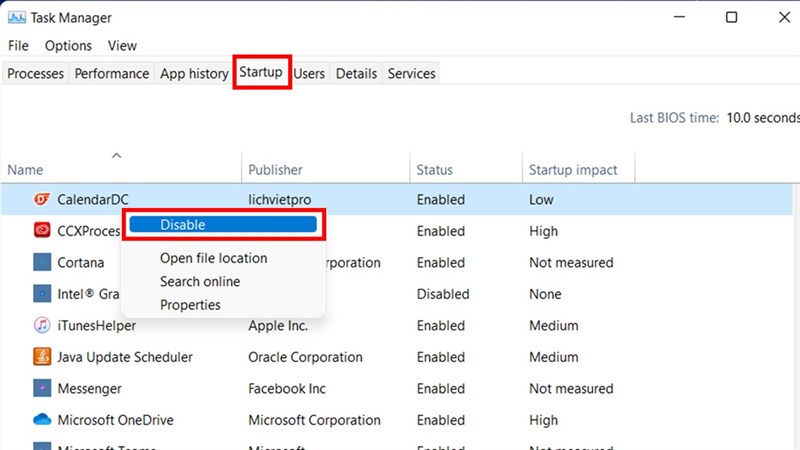Image resolution: width=800 pixels, height=450 pixels.
Task: Go to the Services tab
Action: (411, 74)
